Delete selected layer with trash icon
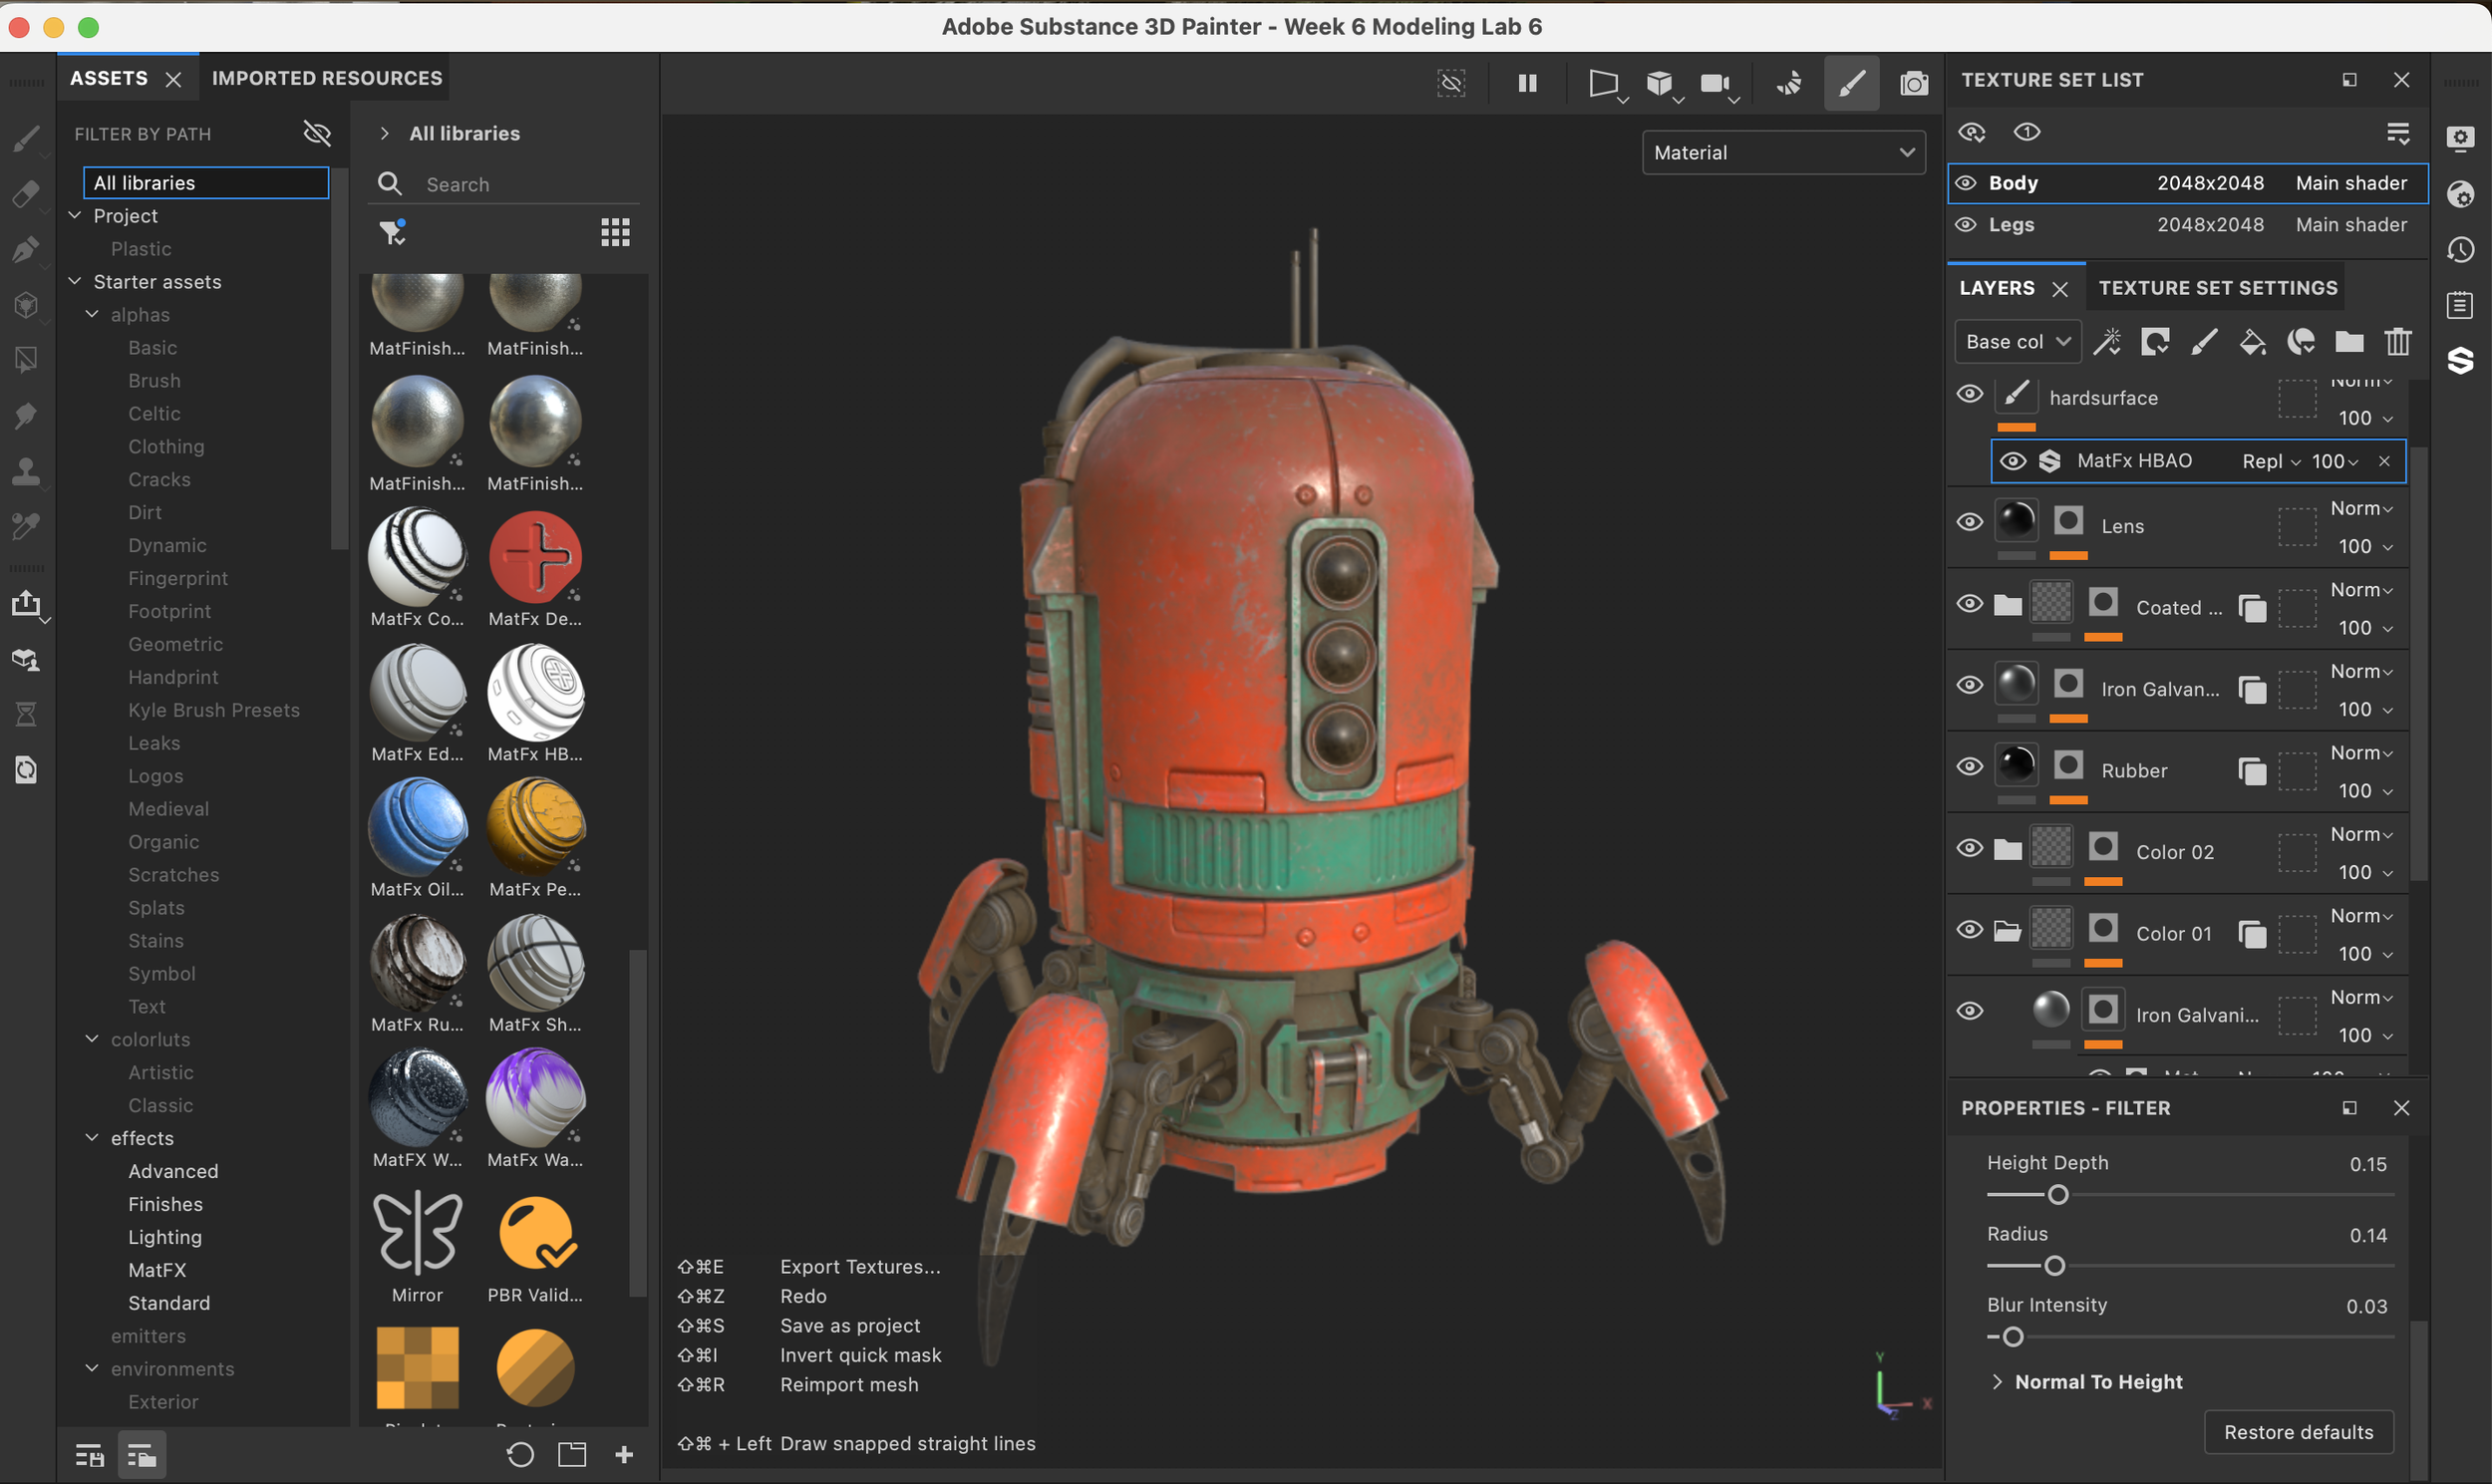Image resolution: width=2492 pixels, height=1484 pixels. tap(2398, 341)
